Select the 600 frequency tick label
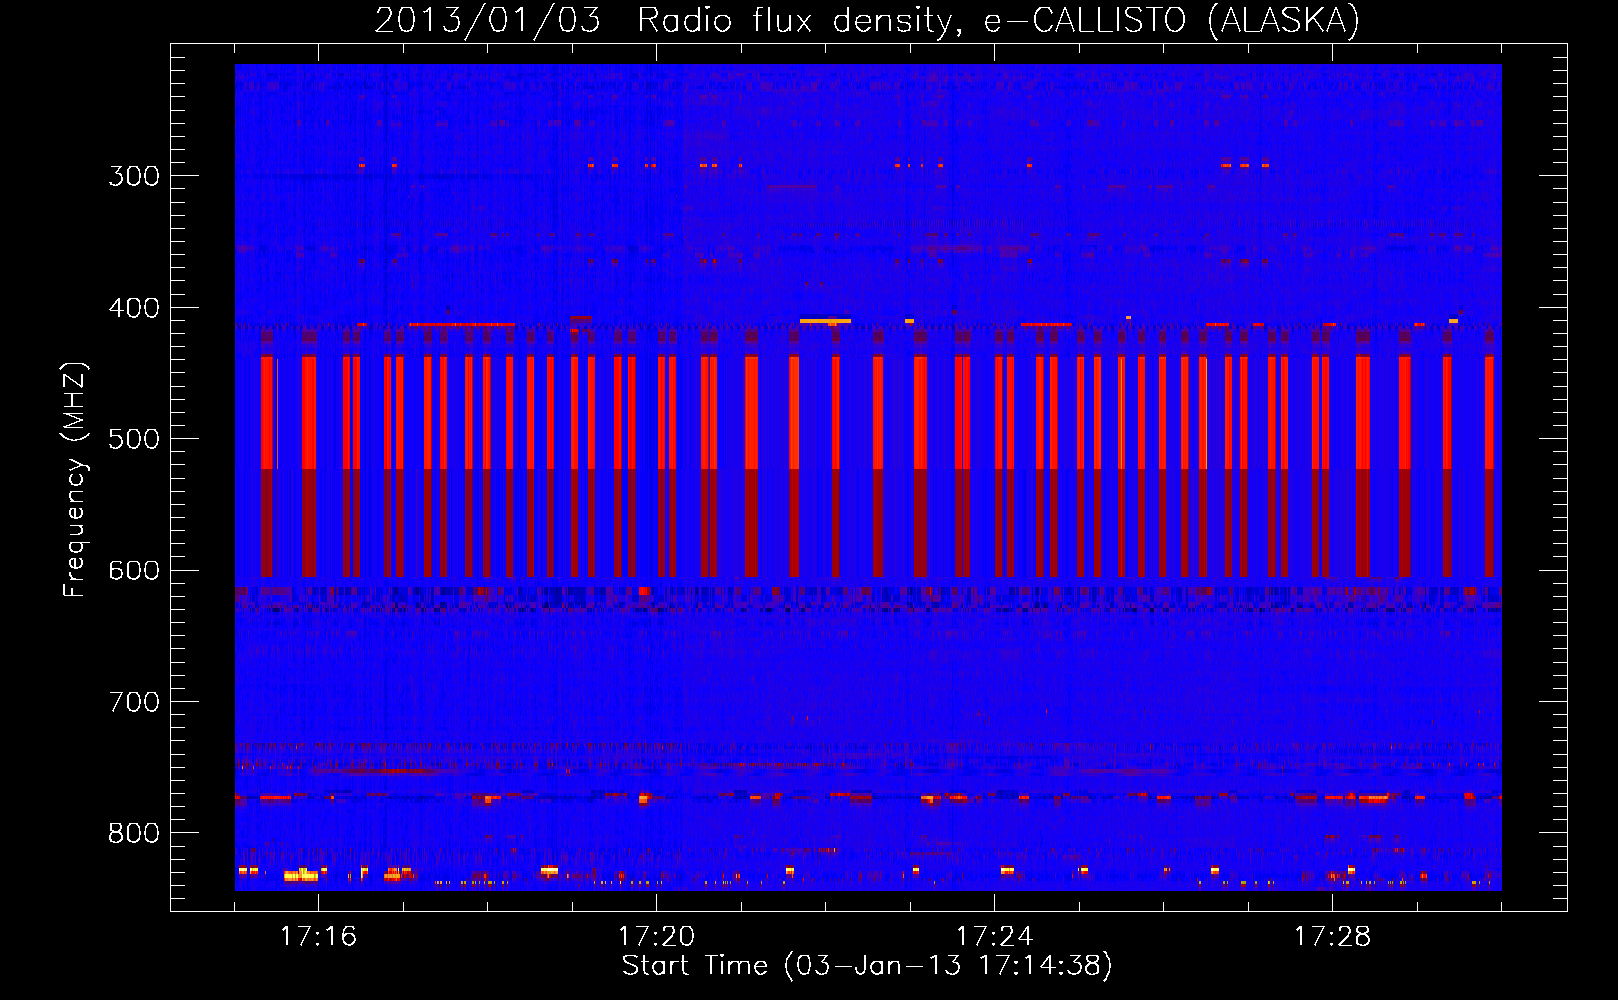1618x1000 pixels. point(134,571)
